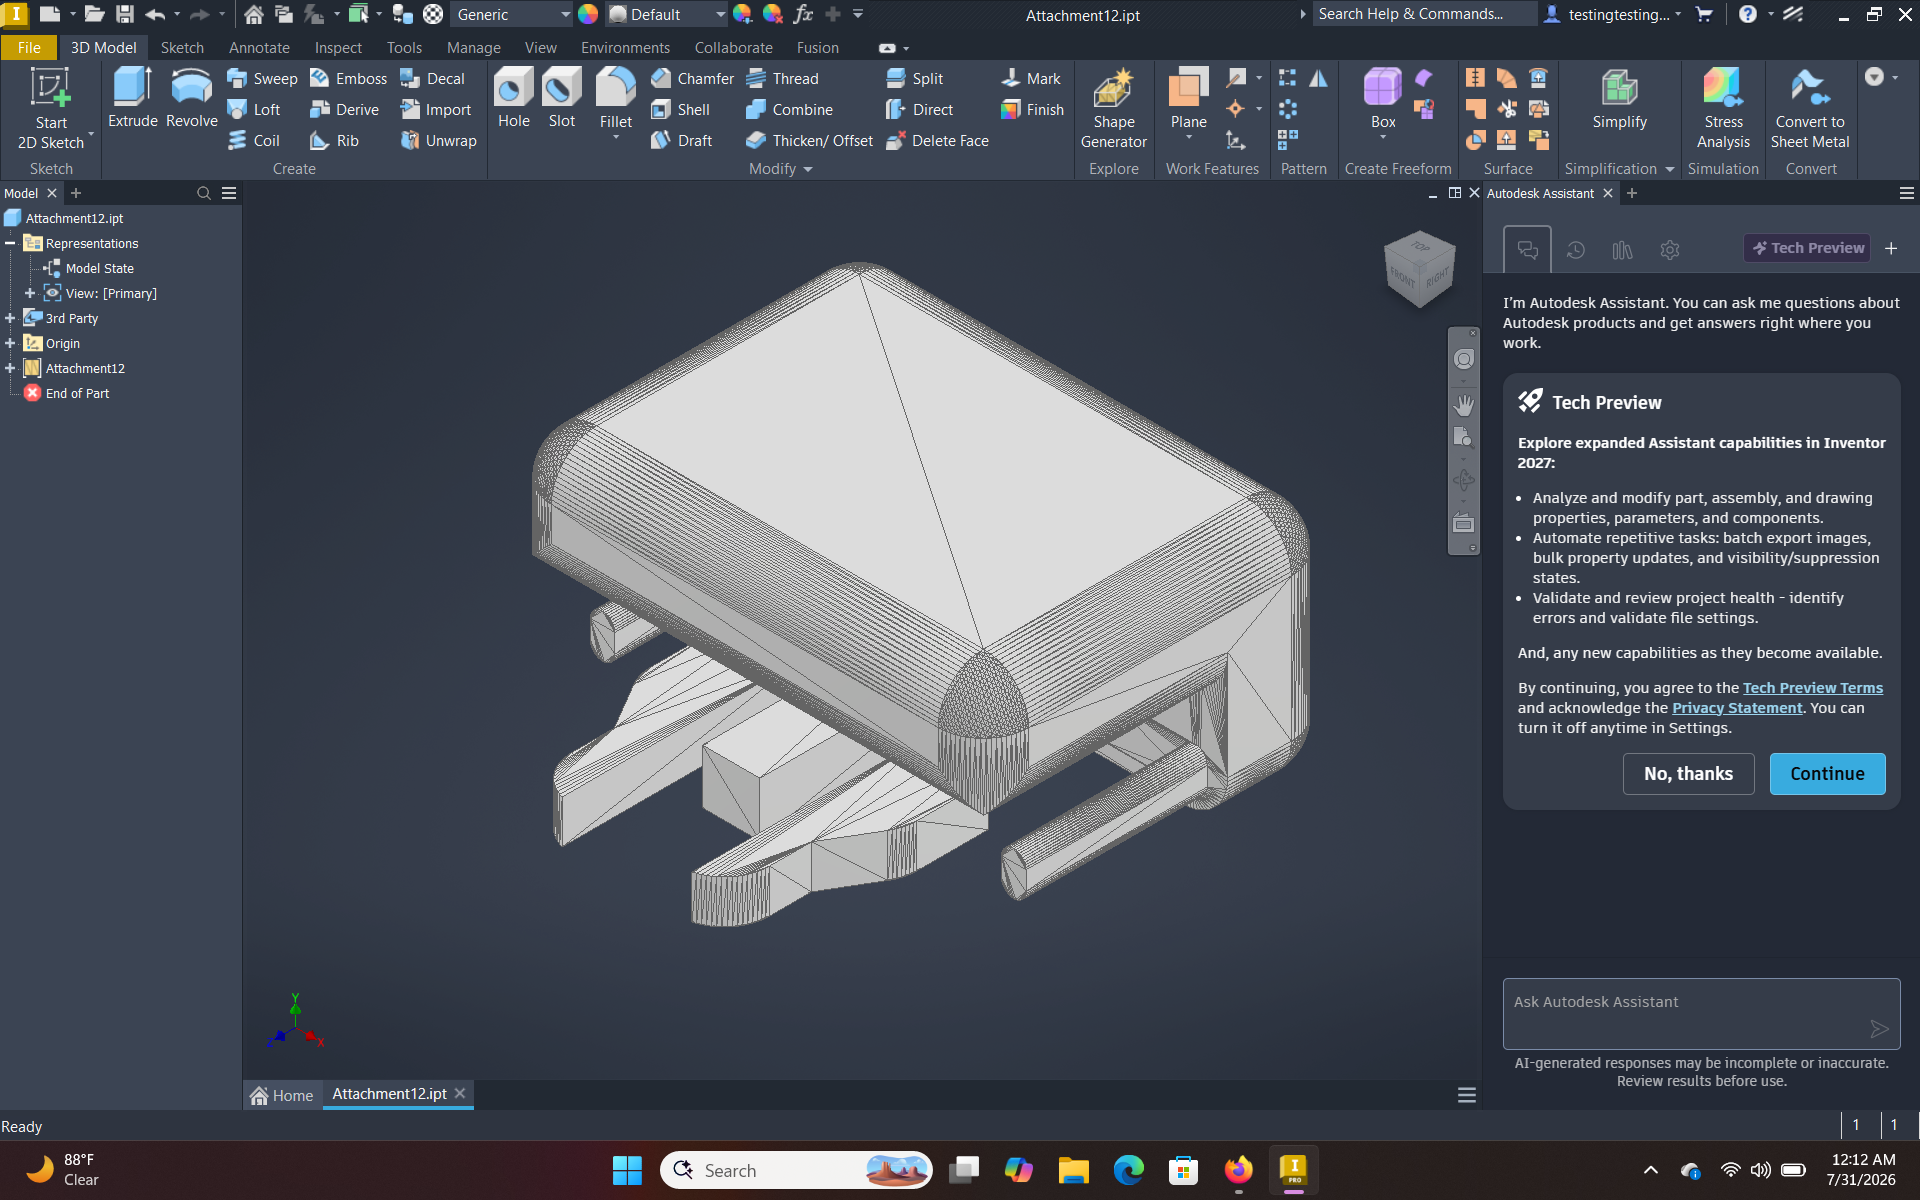Image resolution: width=1920 pixels, height=1200 pixels.
Task: Open the Tech Preview Terms link
Action: (1812, 688)
